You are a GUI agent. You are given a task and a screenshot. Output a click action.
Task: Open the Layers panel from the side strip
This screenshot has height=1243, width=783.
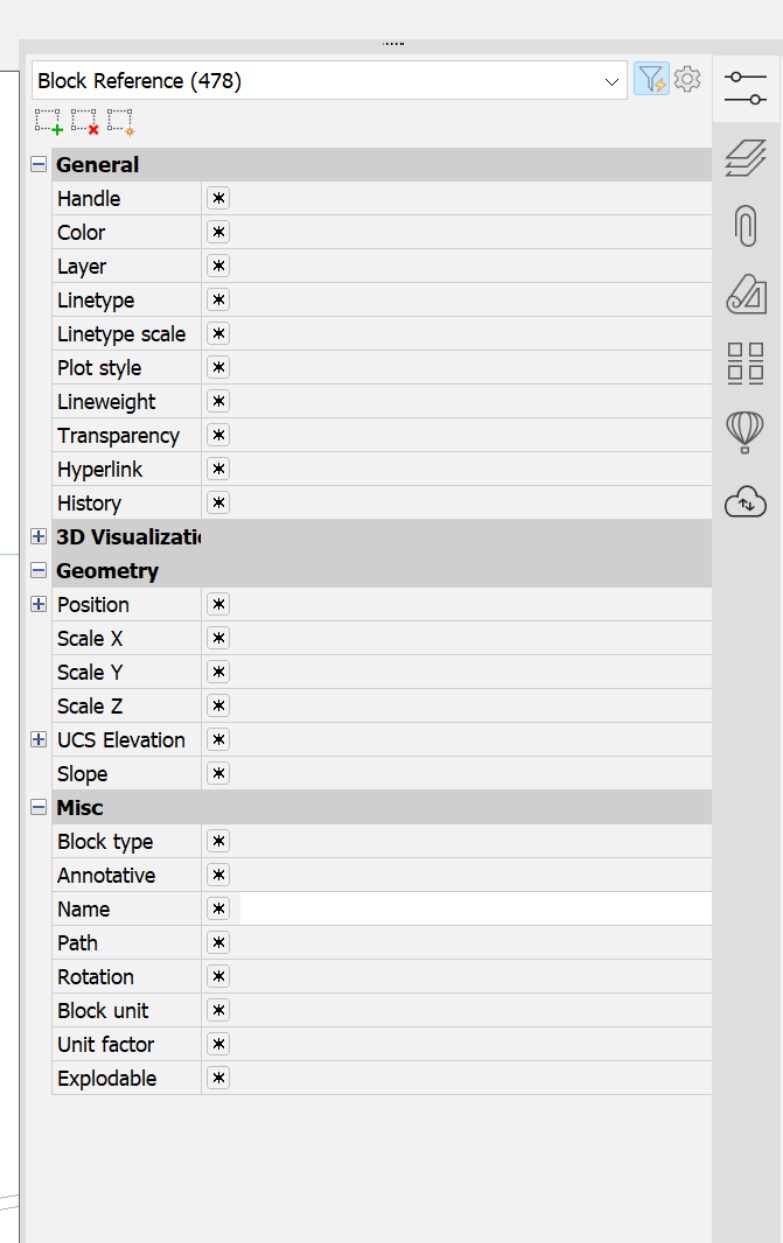(x=745, y=158)
